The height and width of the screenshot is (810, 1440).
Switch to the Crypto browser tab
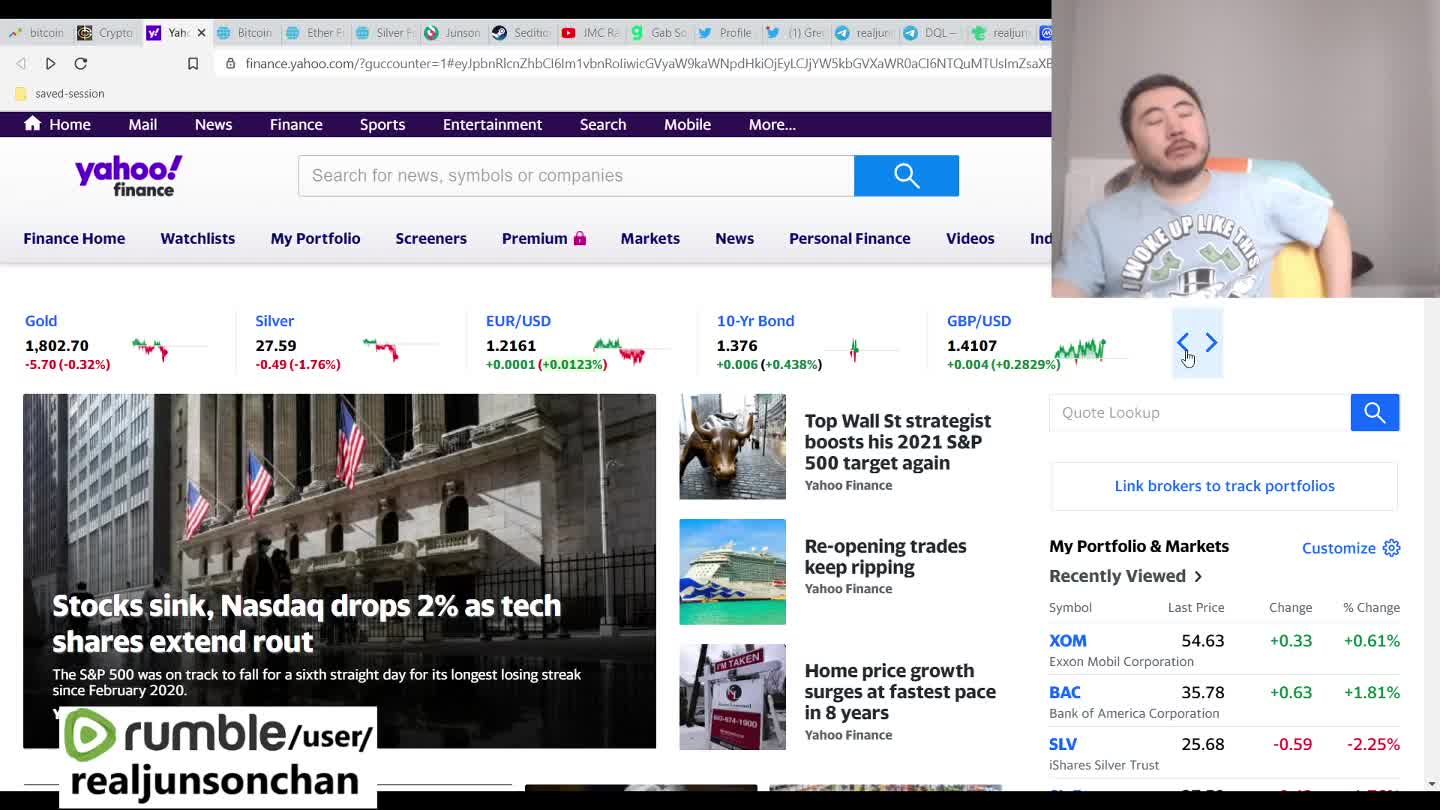point(106,33)
